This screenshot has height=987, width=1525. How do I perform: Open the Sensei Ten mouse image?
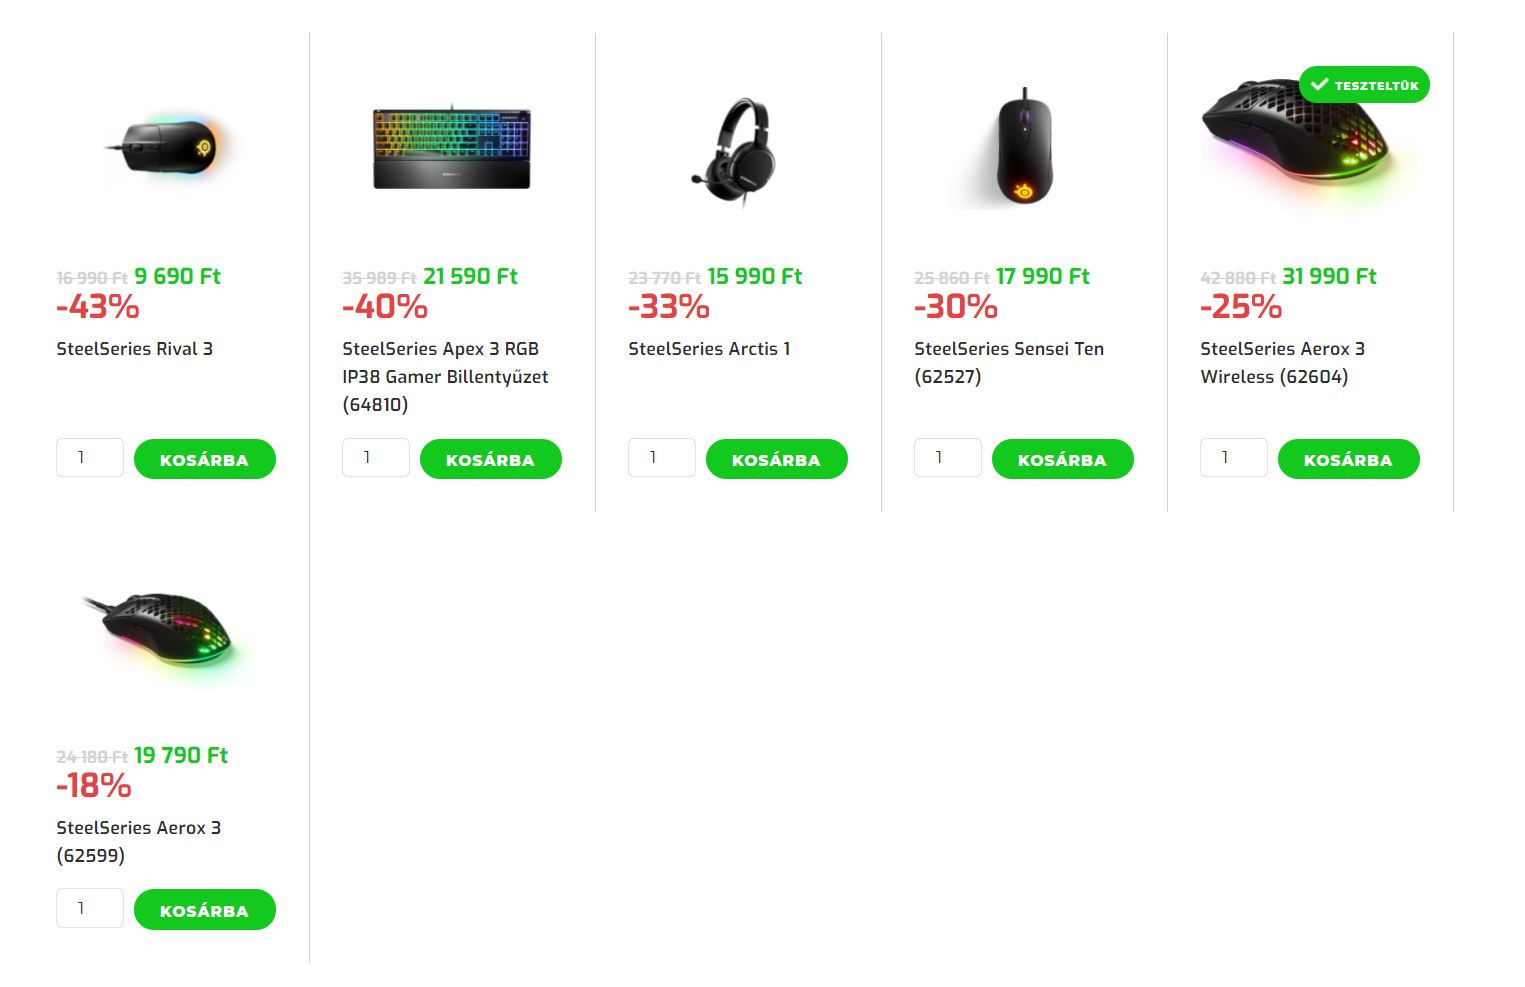tap(1024, 150)
